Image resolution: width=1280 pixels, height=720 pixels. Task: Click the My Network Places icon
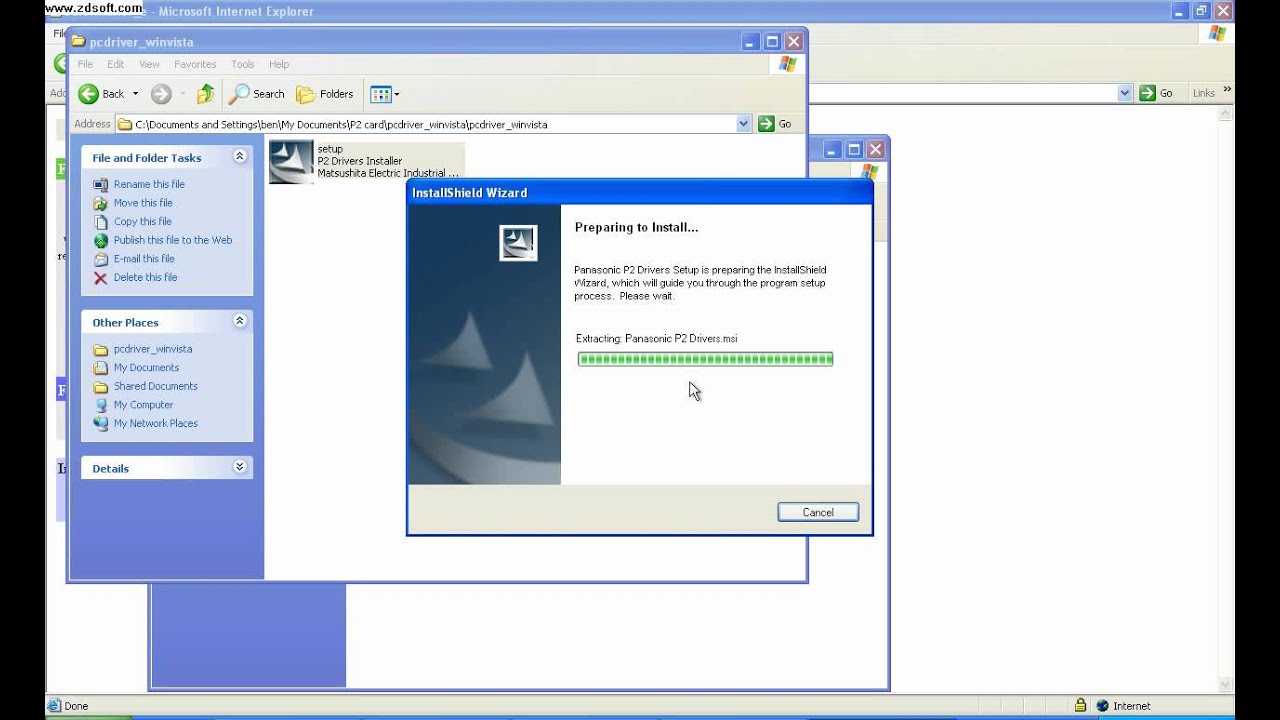[x=100, y=424]
